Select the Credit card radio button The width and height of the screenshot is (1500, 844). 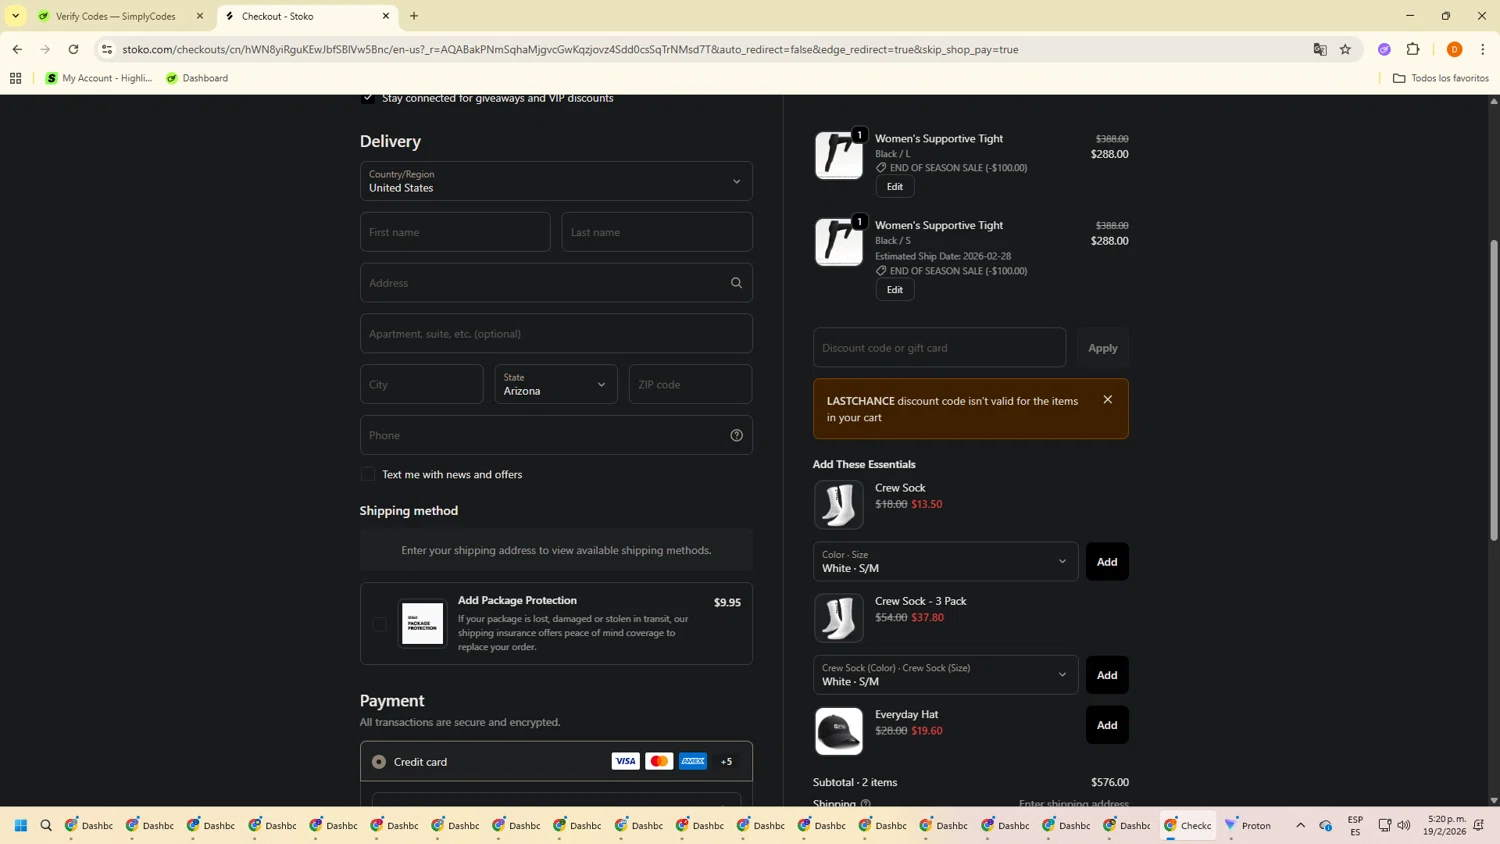(x=379, y=762)
